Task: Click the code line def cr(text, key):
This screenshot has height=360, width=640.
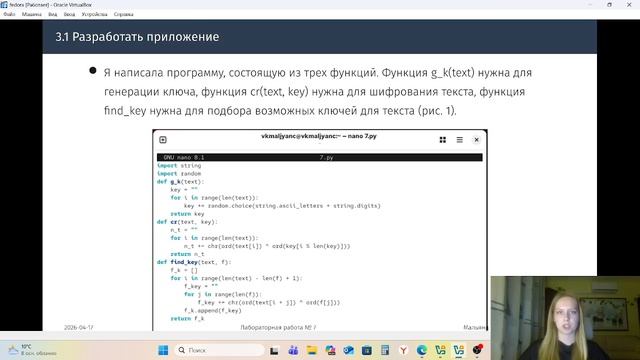Action: pyautogui.click(x=187, y=222)
